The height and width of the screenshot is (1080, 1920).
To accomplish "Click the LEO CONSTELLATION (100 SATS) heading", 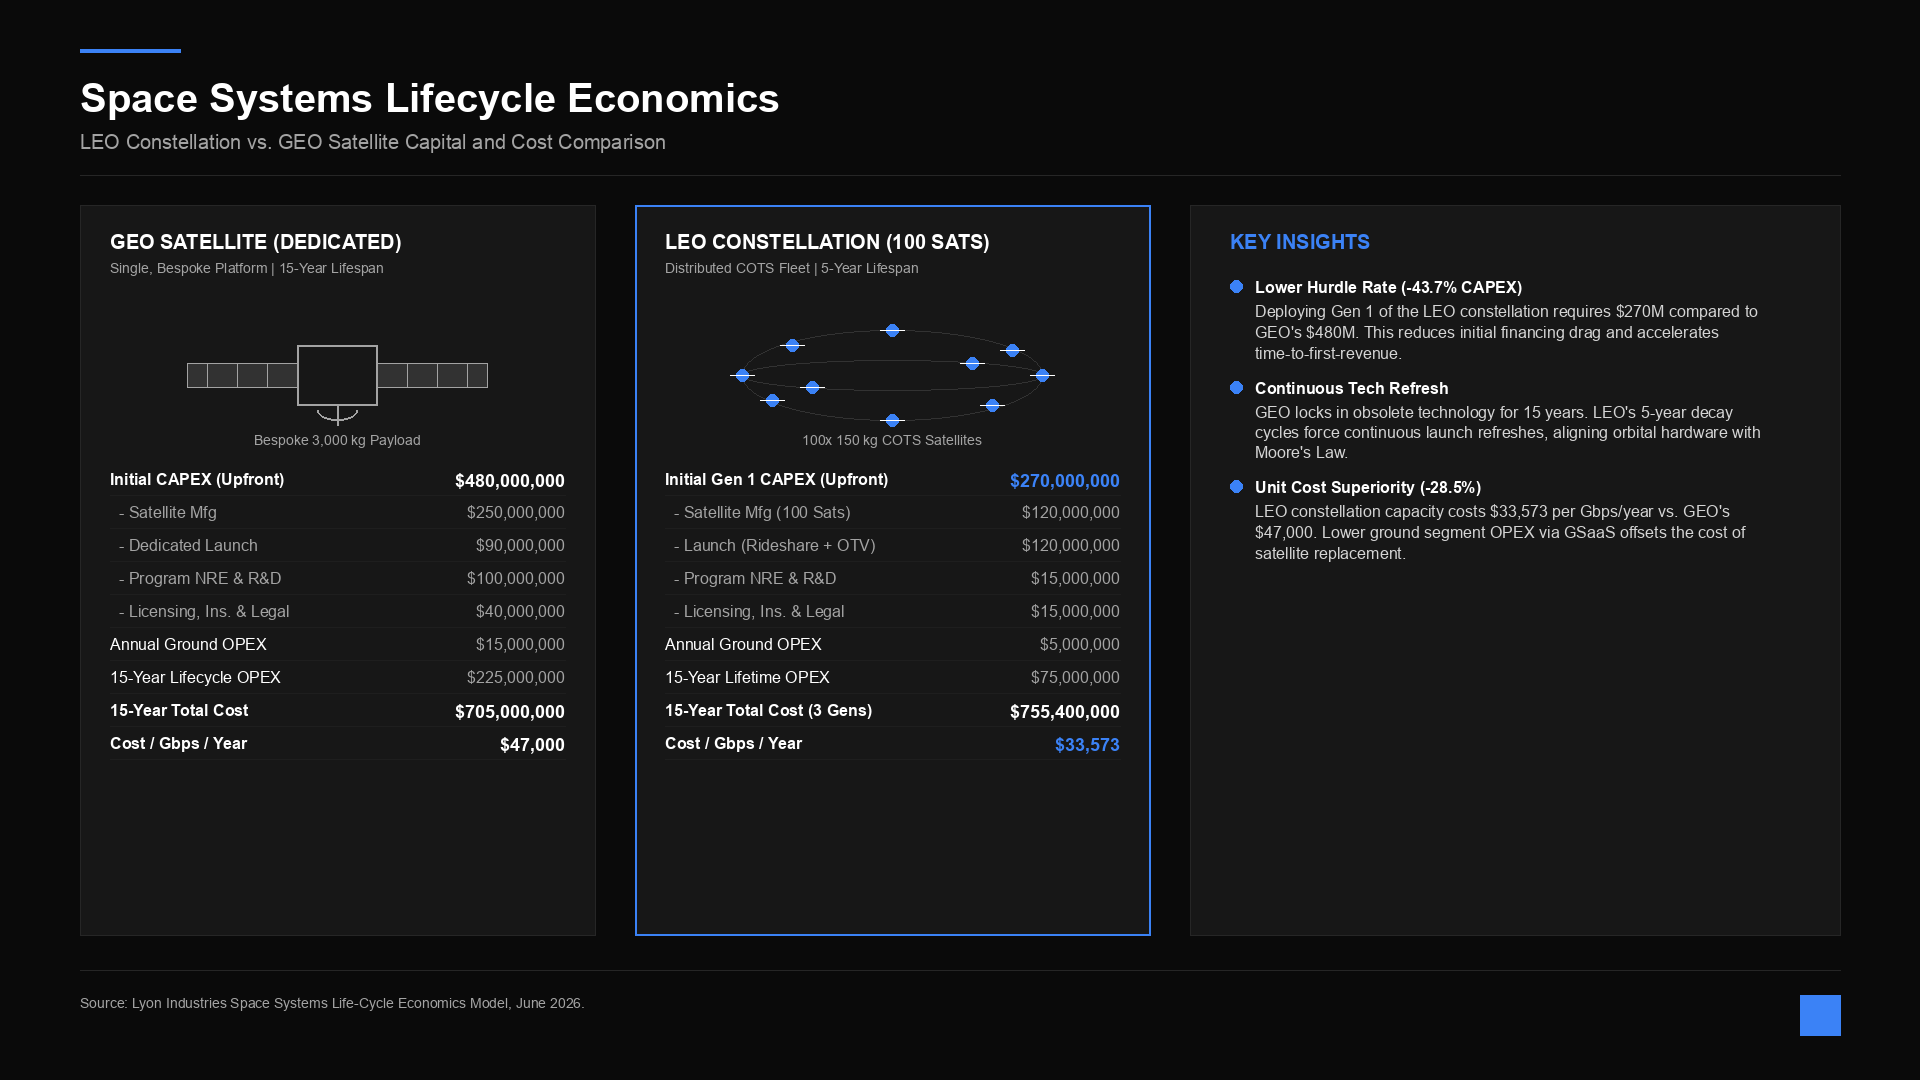I will (x=827, y=242).
